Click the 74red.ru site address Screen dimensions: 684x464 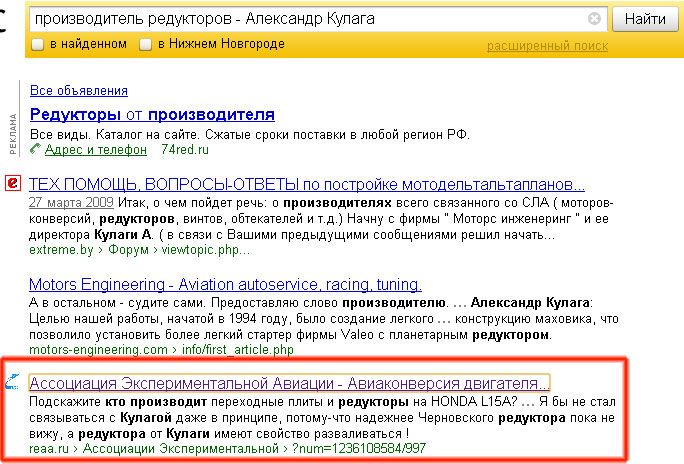[x=185, y=150]
